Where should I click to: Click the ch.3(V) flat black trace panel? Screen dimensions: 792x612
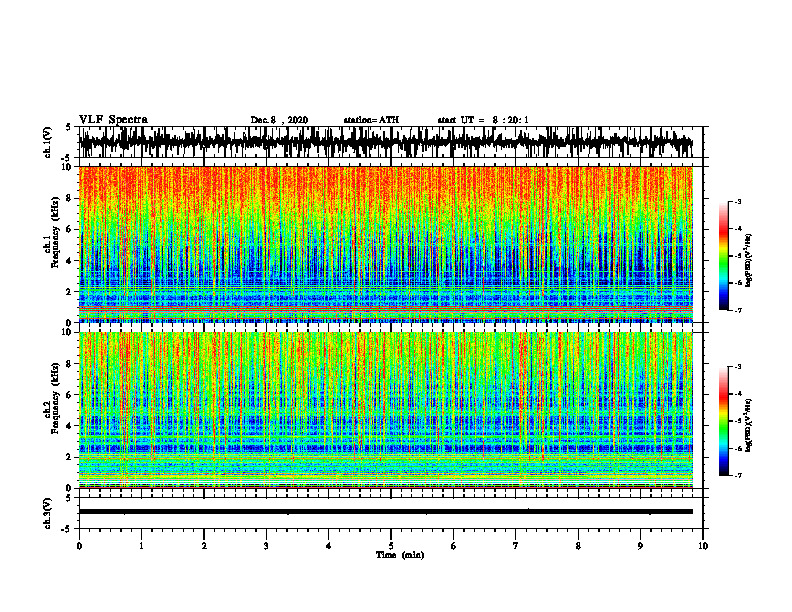pyautogui.click(x=393, y=513)
